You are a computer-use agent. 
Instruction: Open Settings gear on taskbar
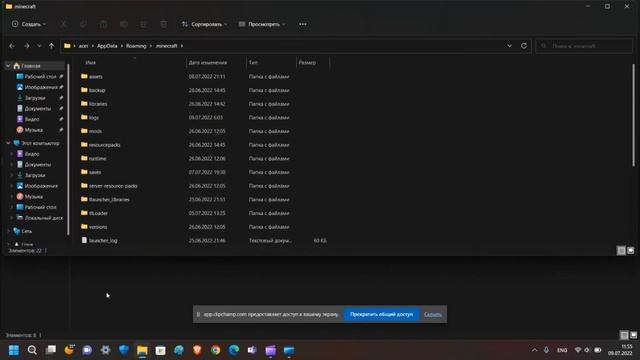[x=105, y=350]
